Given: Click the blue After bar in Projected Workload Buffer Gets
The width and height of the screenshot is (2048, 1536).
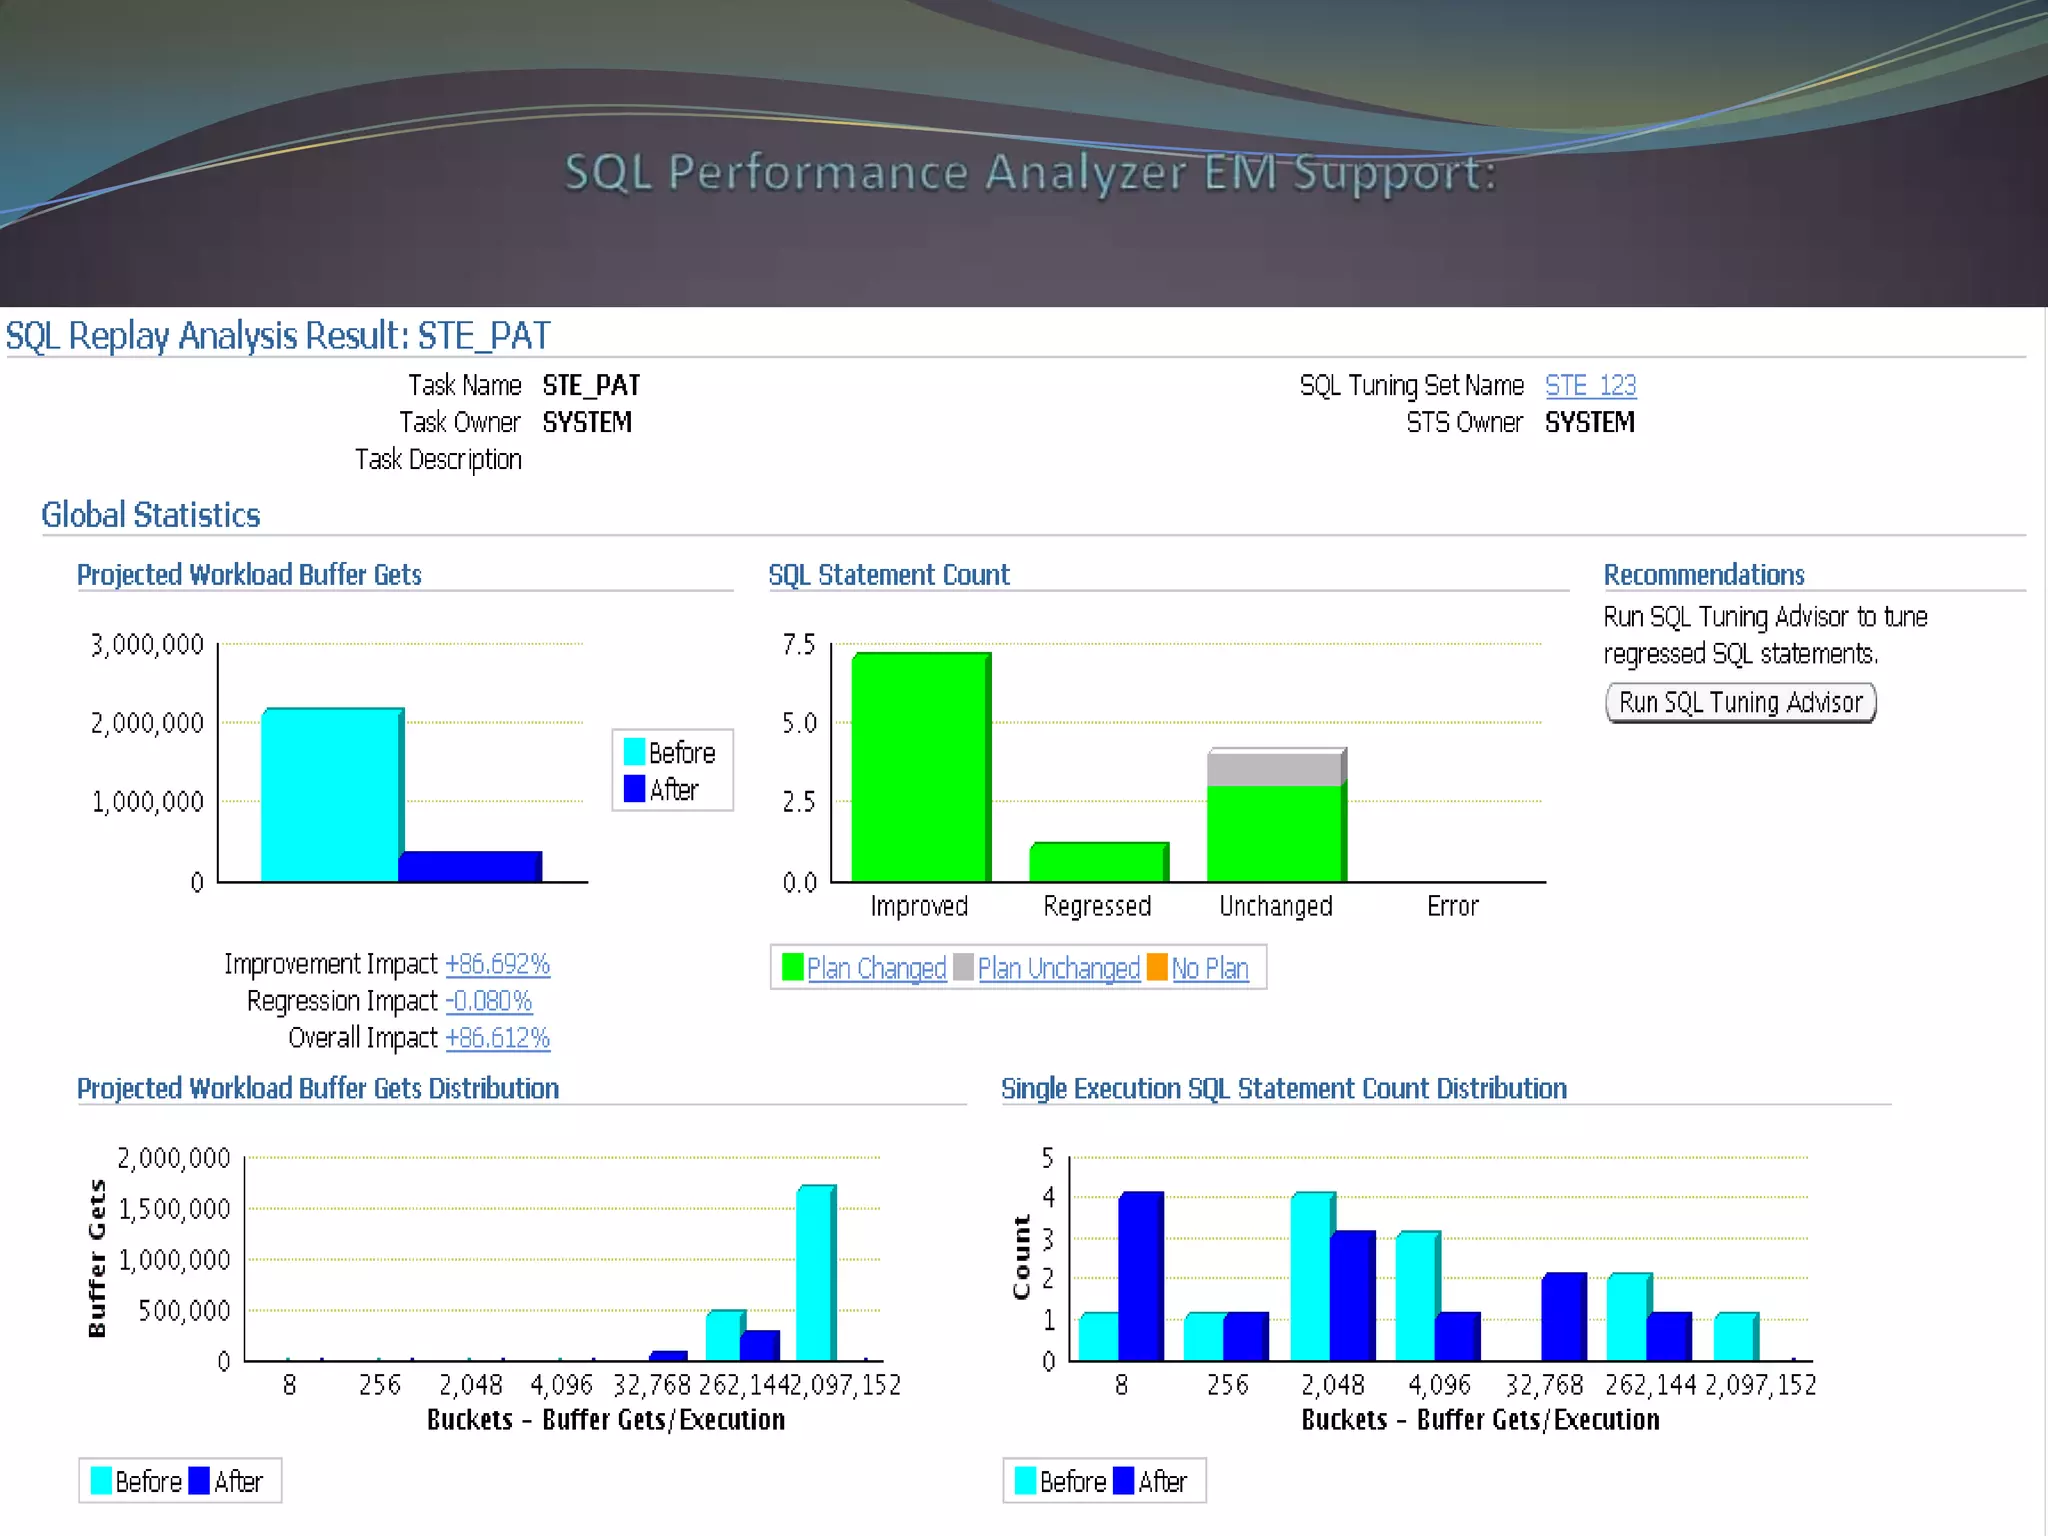Looking at the screenshot, I should tap(470, 866).
